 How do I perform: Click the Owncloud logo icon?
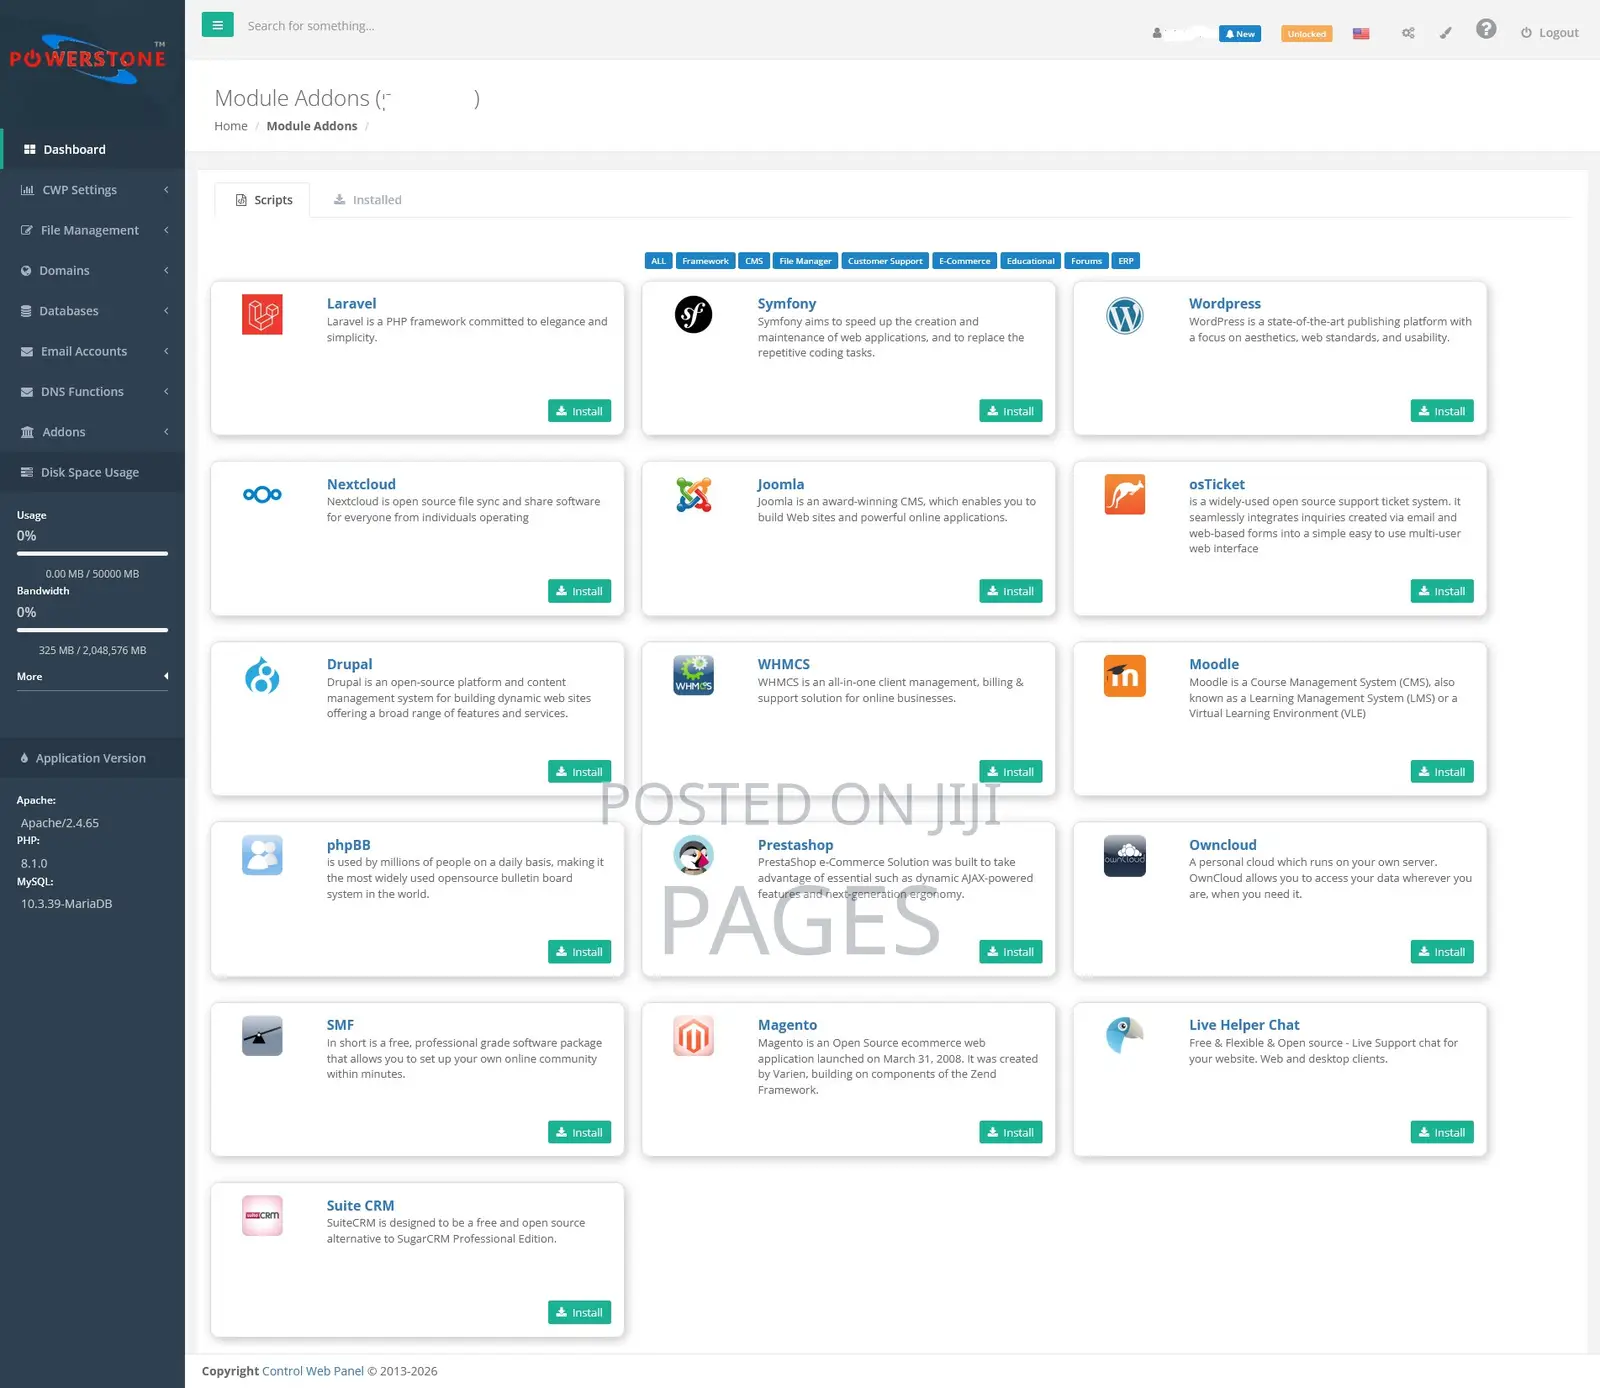tap(1125, 856)
